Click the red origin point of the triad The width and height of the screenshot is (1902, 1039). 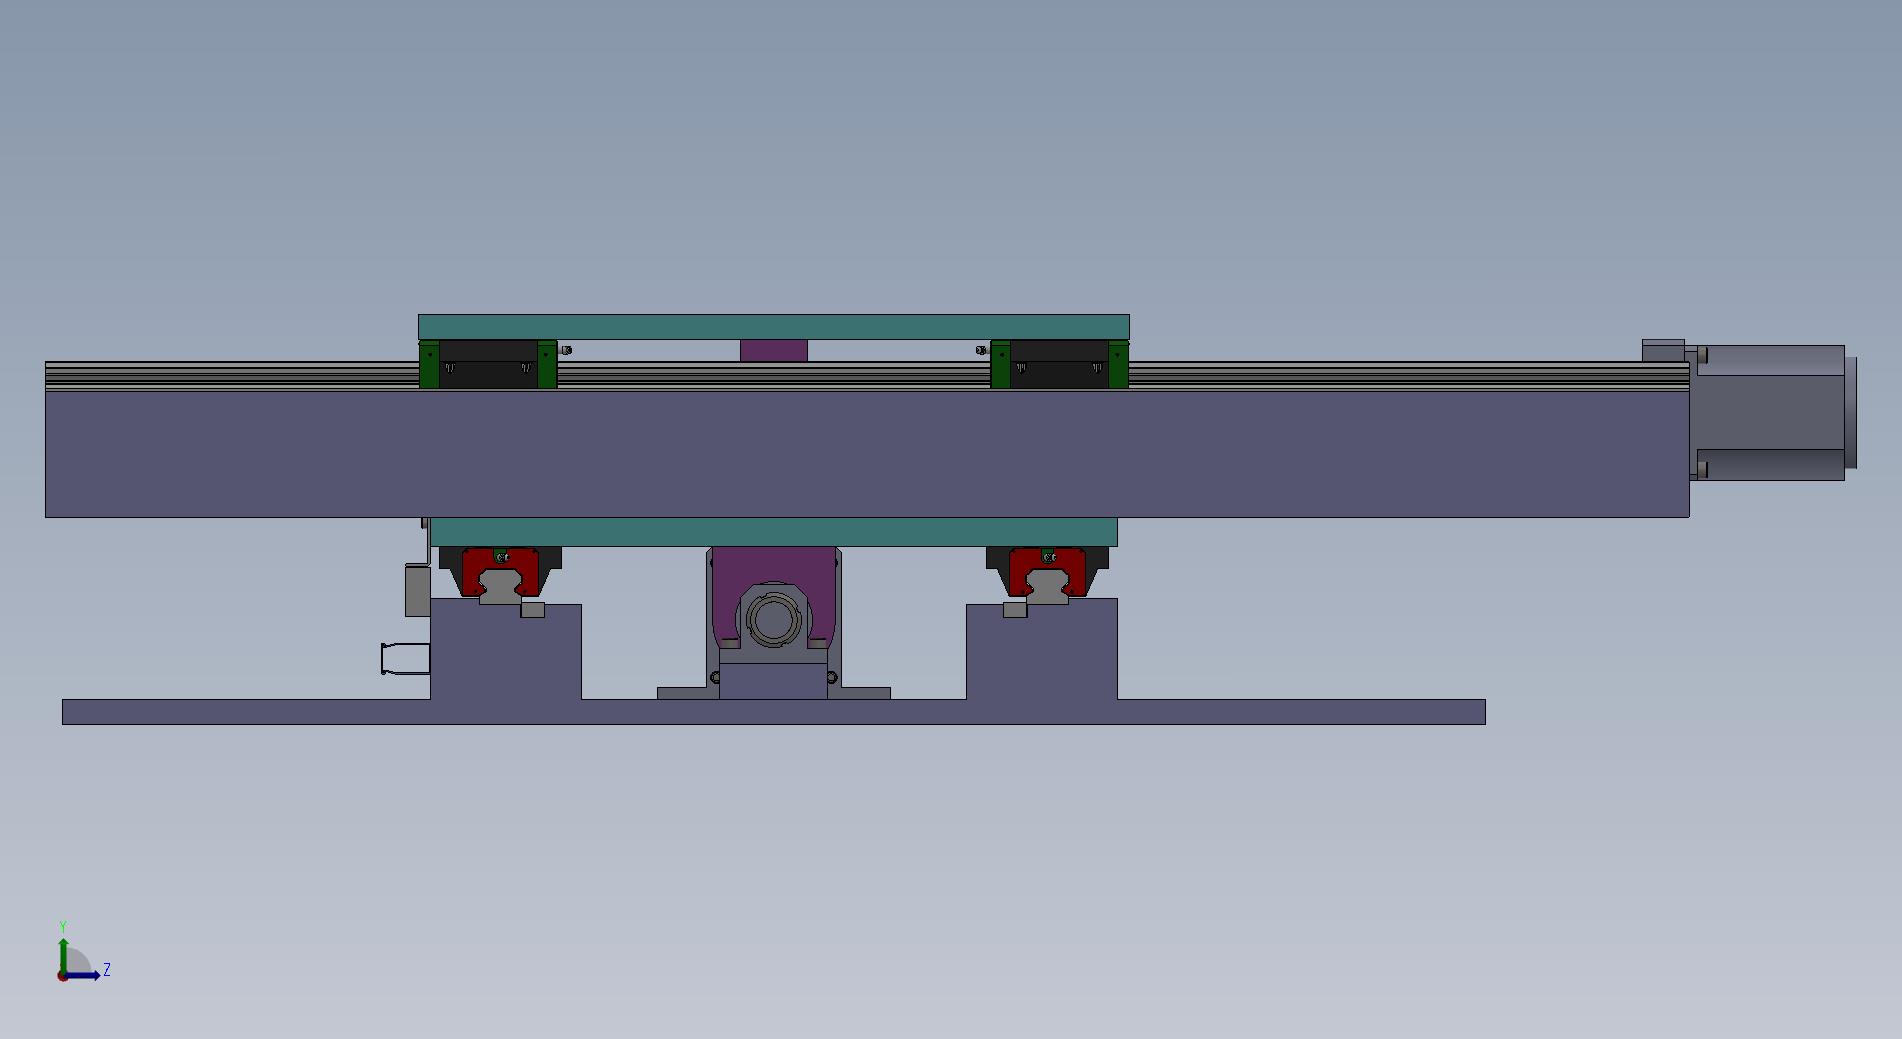[x=62, y=976]
